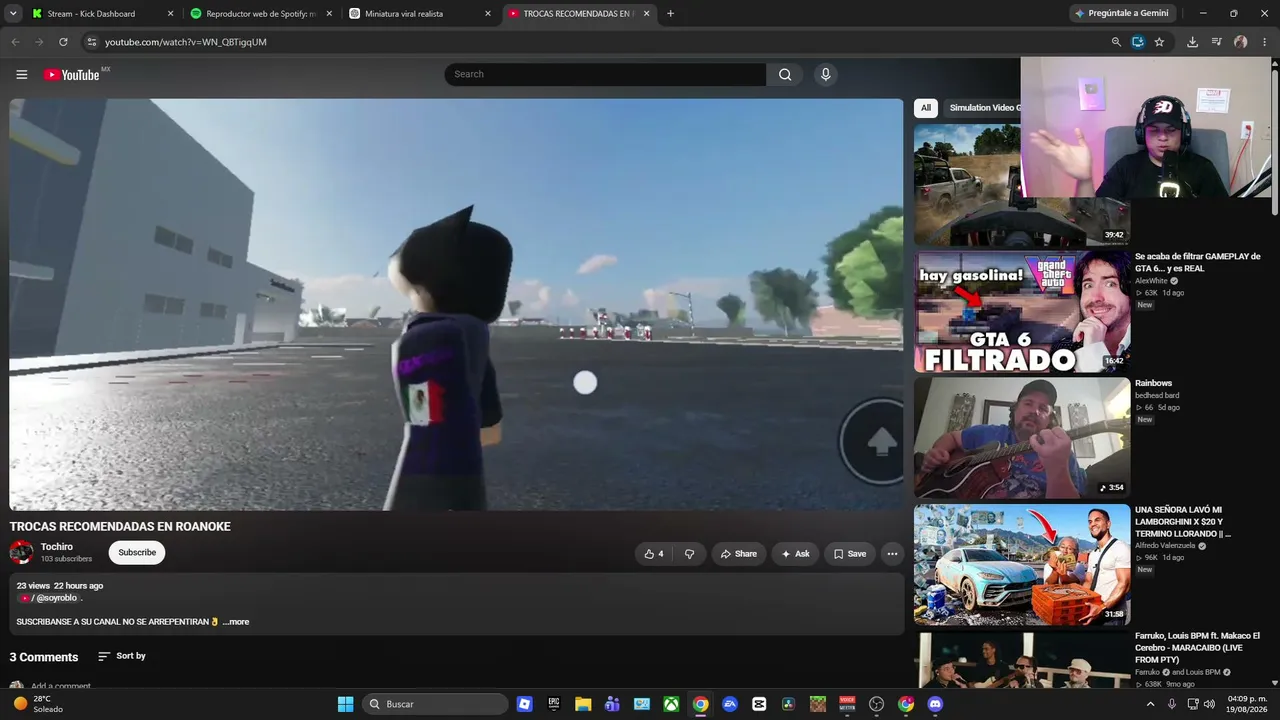Close the Miniatura viral realista tab
1280x720 pixels.
[x=488, y=14]
